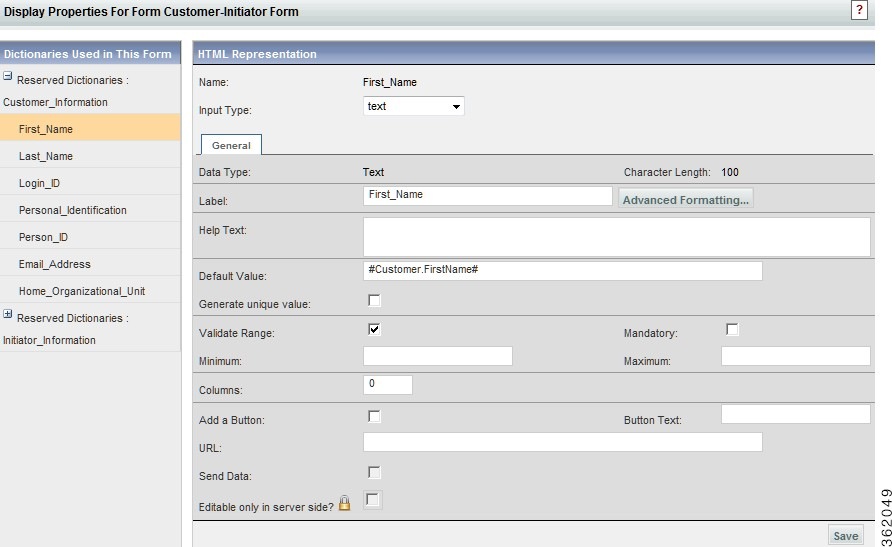892x547 pixels.
Task: Check the Add a Button checkbox
Action: [x=374, y=416]
